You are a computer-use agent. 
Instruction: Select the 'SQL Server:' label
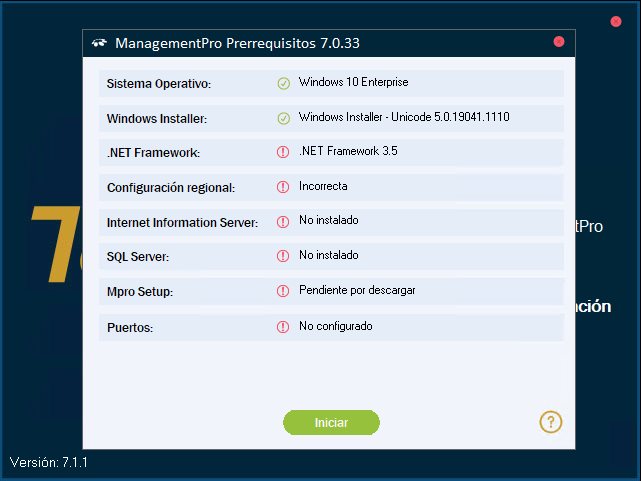point(138,257)
